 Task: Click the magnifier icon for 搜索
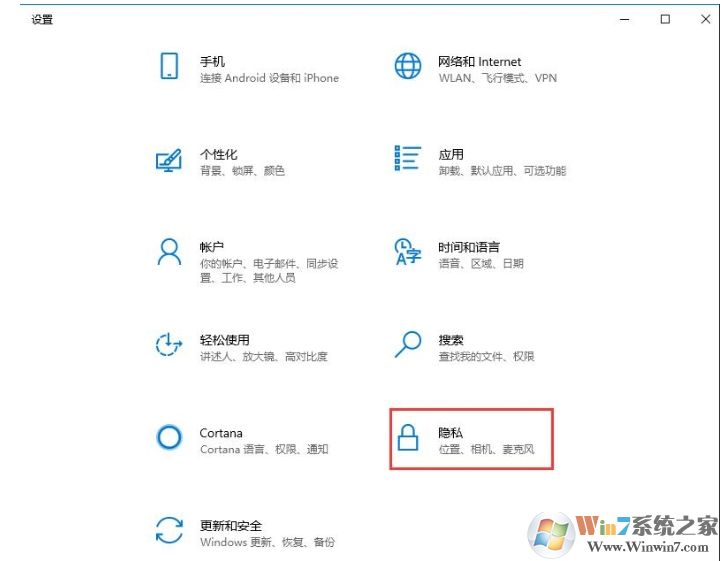(x=408, y=345)
